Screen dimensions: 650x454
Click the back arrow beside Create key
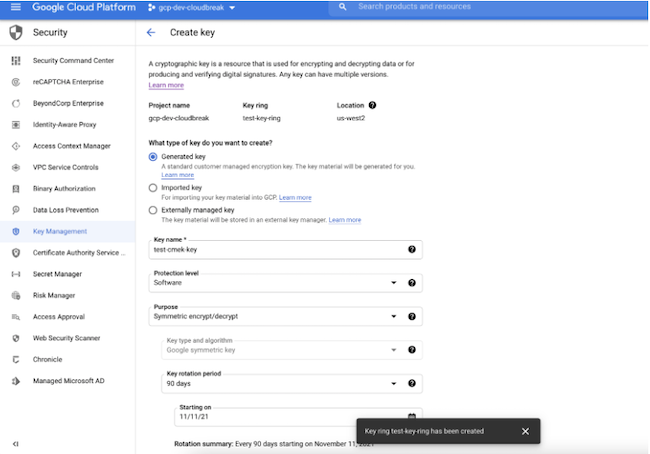(151, 33)
